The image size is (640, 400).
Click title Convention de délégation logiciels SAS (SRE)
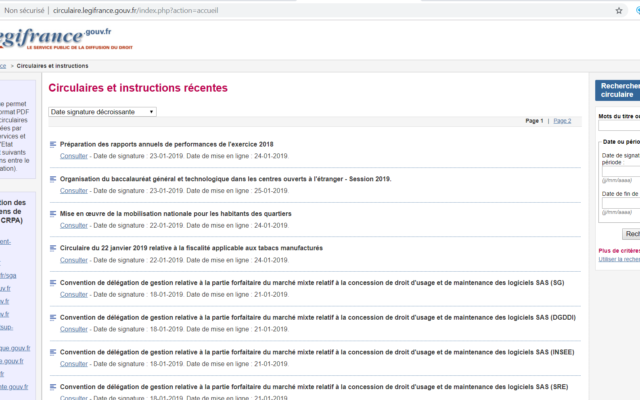[x=314, y=387]
